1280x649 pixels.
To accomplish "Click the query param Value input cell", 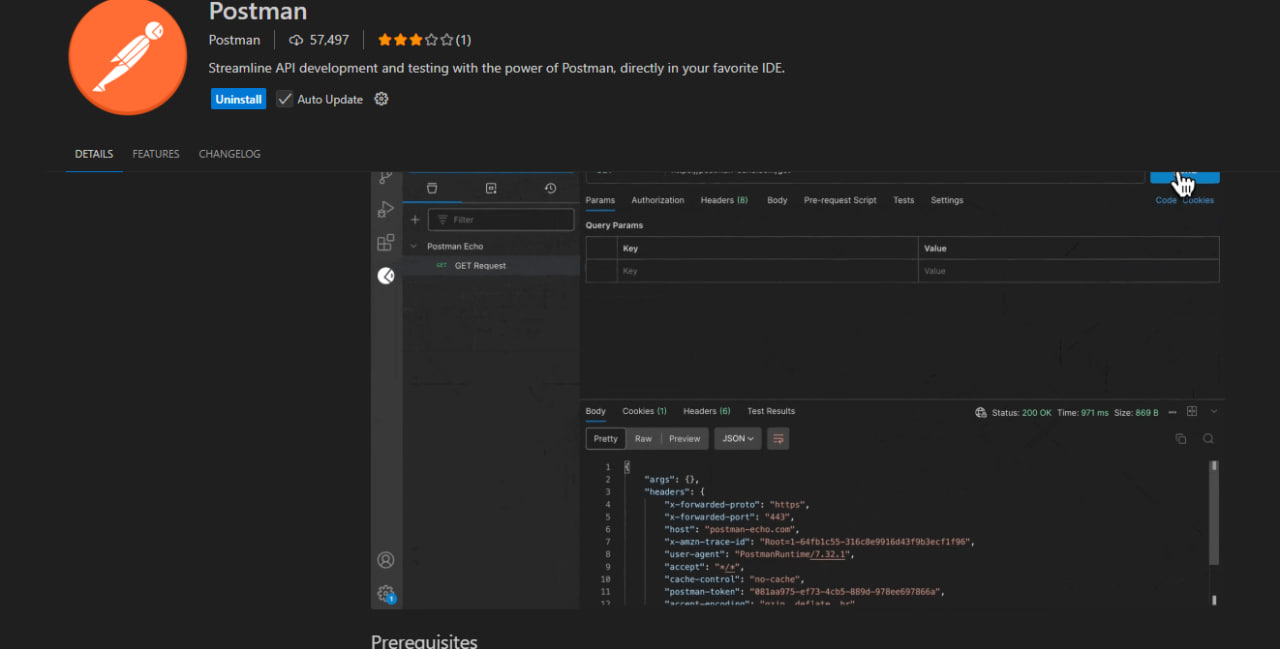I will coord(1068,271).
